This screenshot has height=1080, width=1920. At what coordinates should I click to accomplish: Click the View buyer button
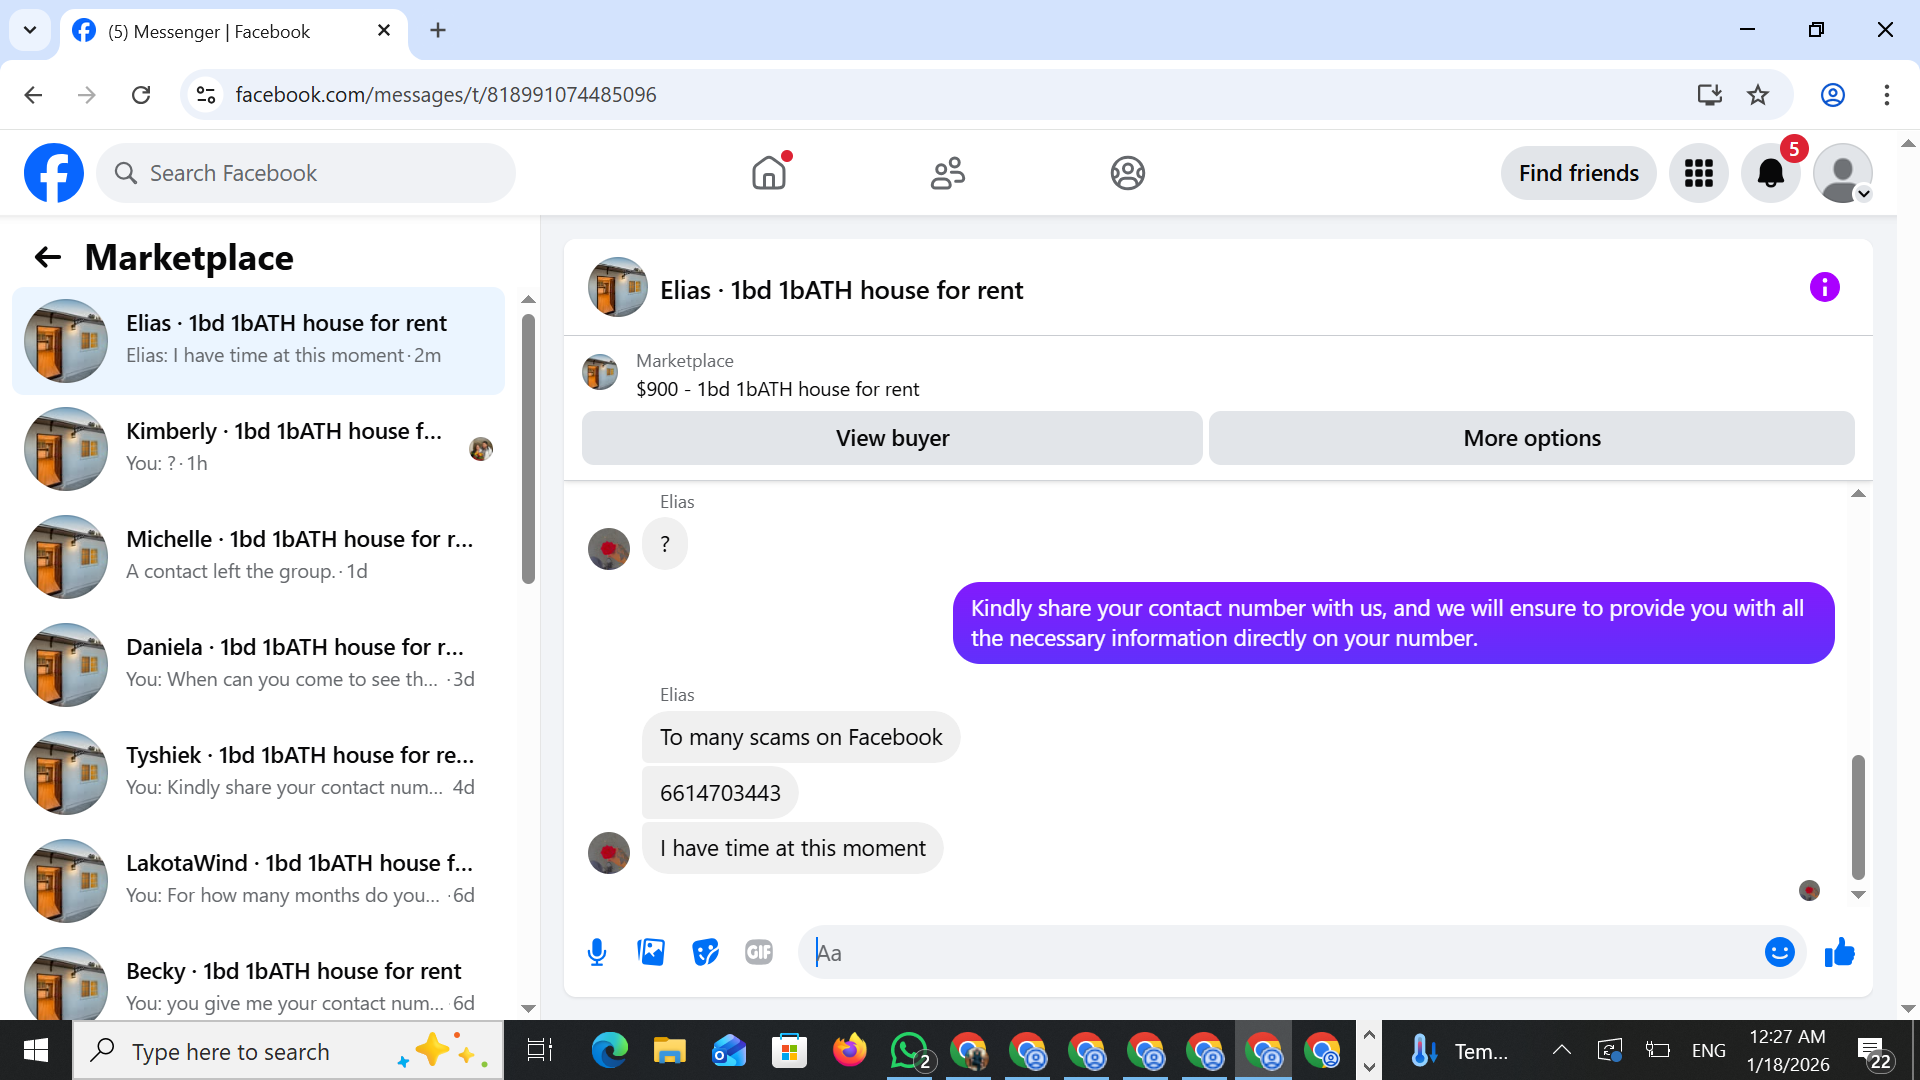tap(892, 438)
